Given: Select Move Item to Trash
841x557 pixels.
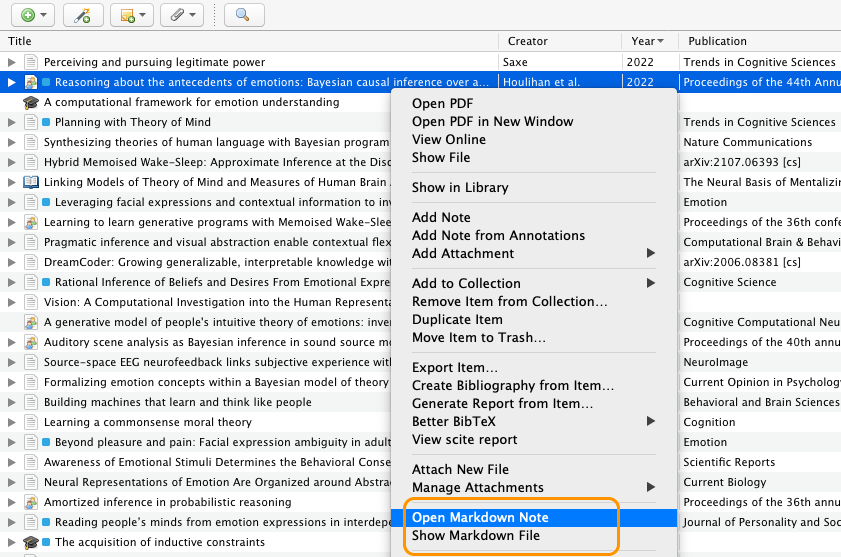Looking at the screenshot, I should point(534,338).
